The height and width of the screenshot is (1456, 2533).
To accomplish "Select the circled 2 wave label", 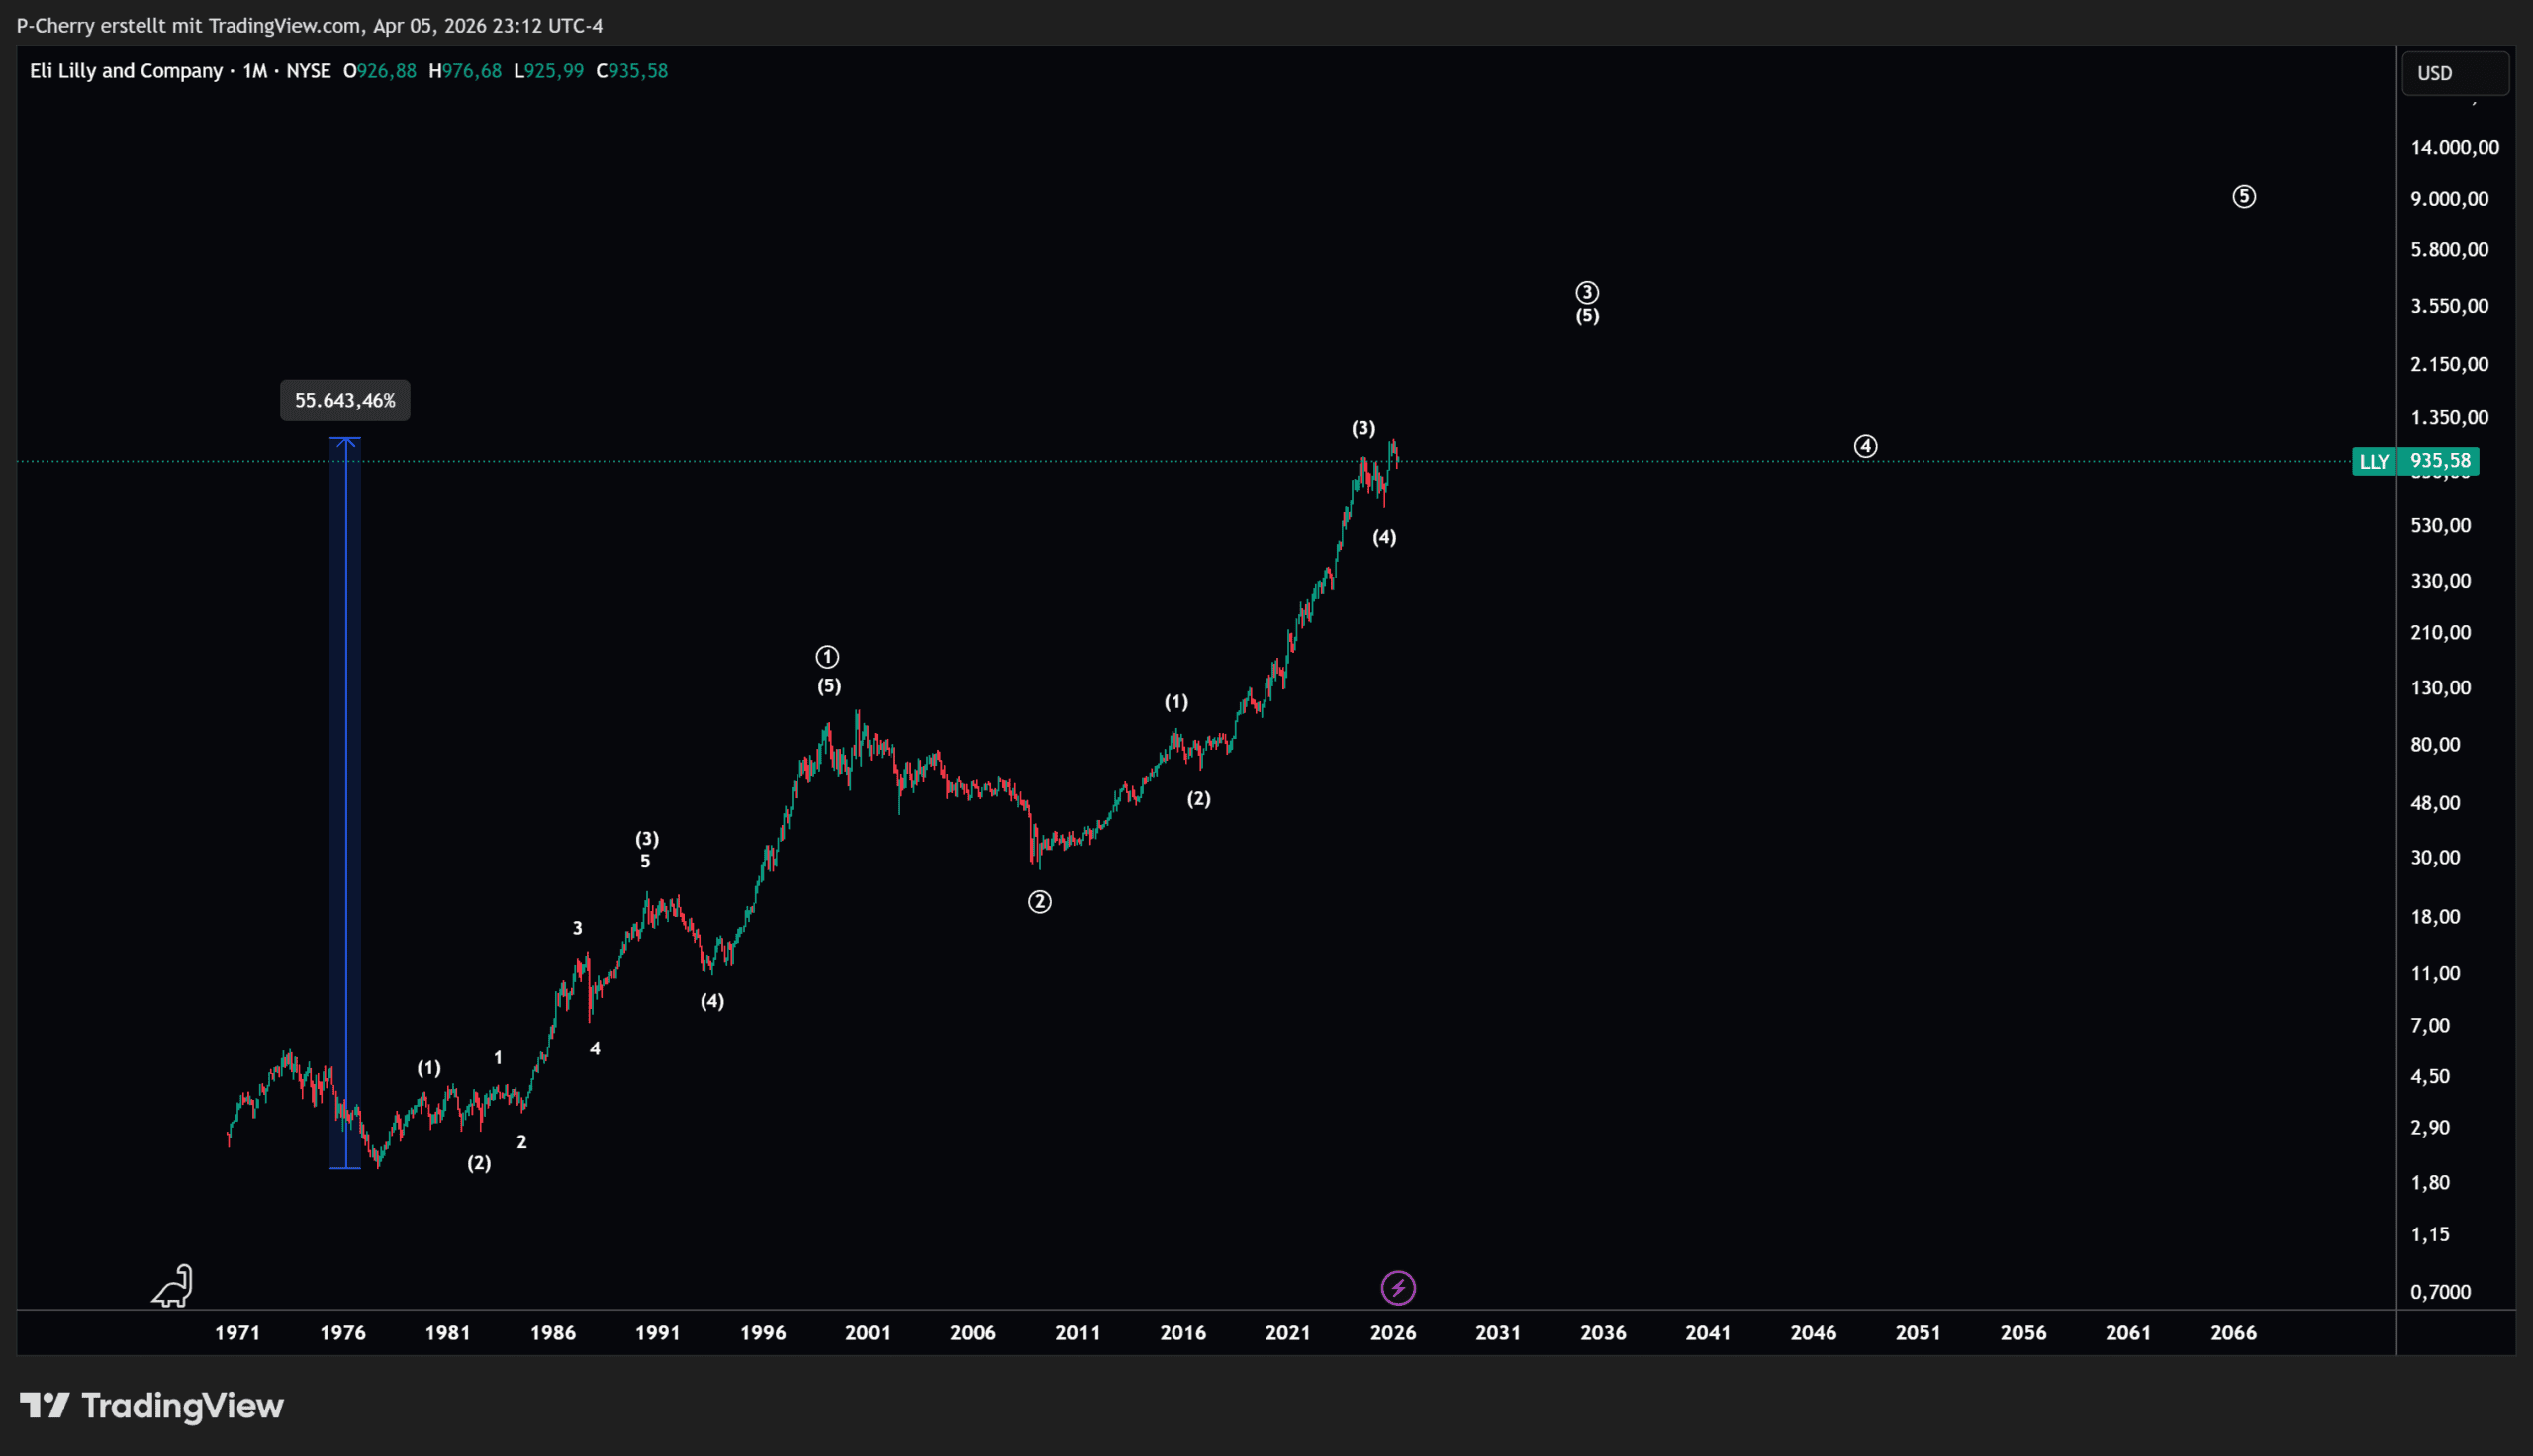I will [1039, 902].
